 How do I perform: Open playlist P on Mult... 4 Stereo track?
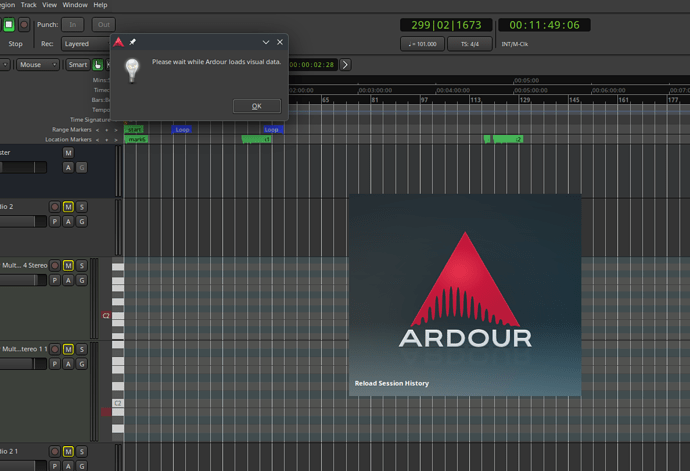(x=55, y=280)
